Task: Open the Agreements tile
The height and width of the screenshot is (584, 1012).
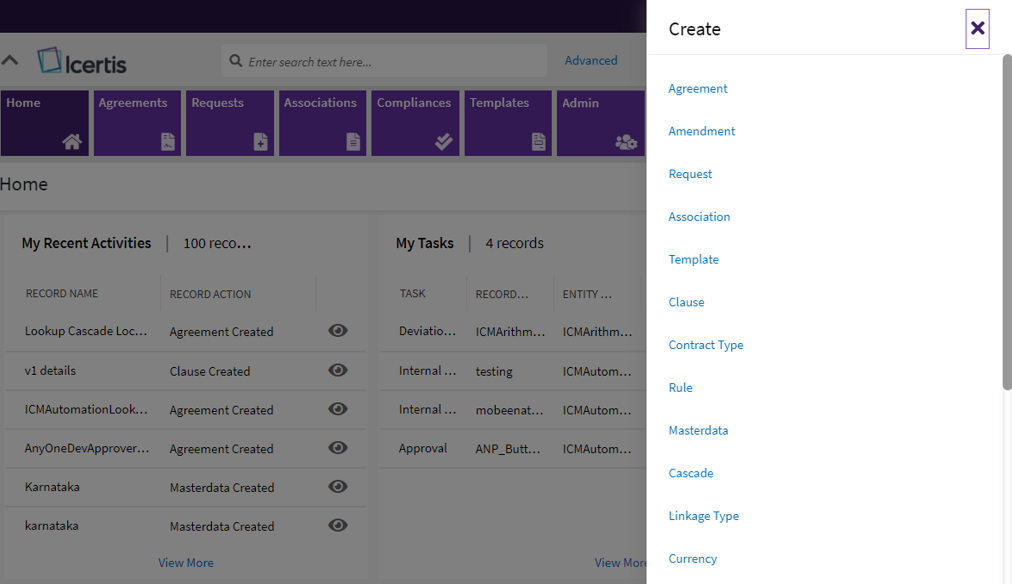Action: (x=137, y=123)
